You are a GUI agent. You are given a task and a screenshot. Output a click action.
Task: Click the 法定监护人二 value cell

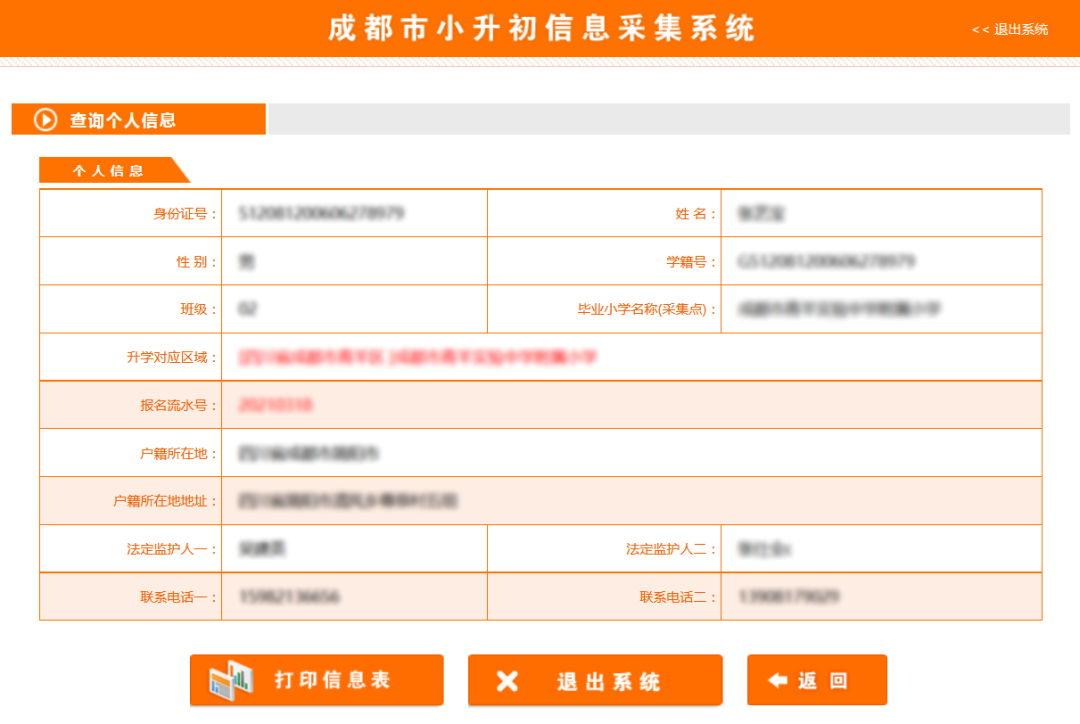pos(880,548)
